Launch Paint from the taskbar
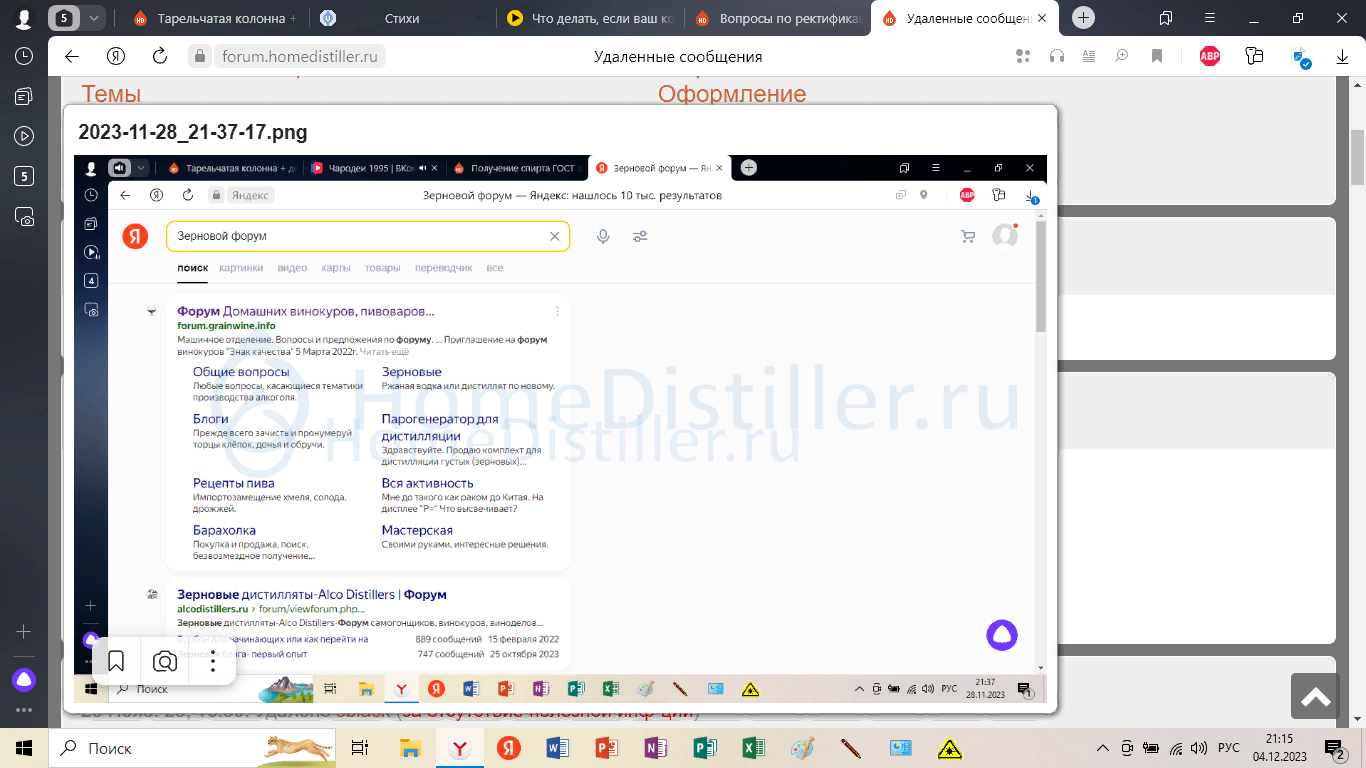1366x768 pixels. pyautogui.click(x=803, y=748)
